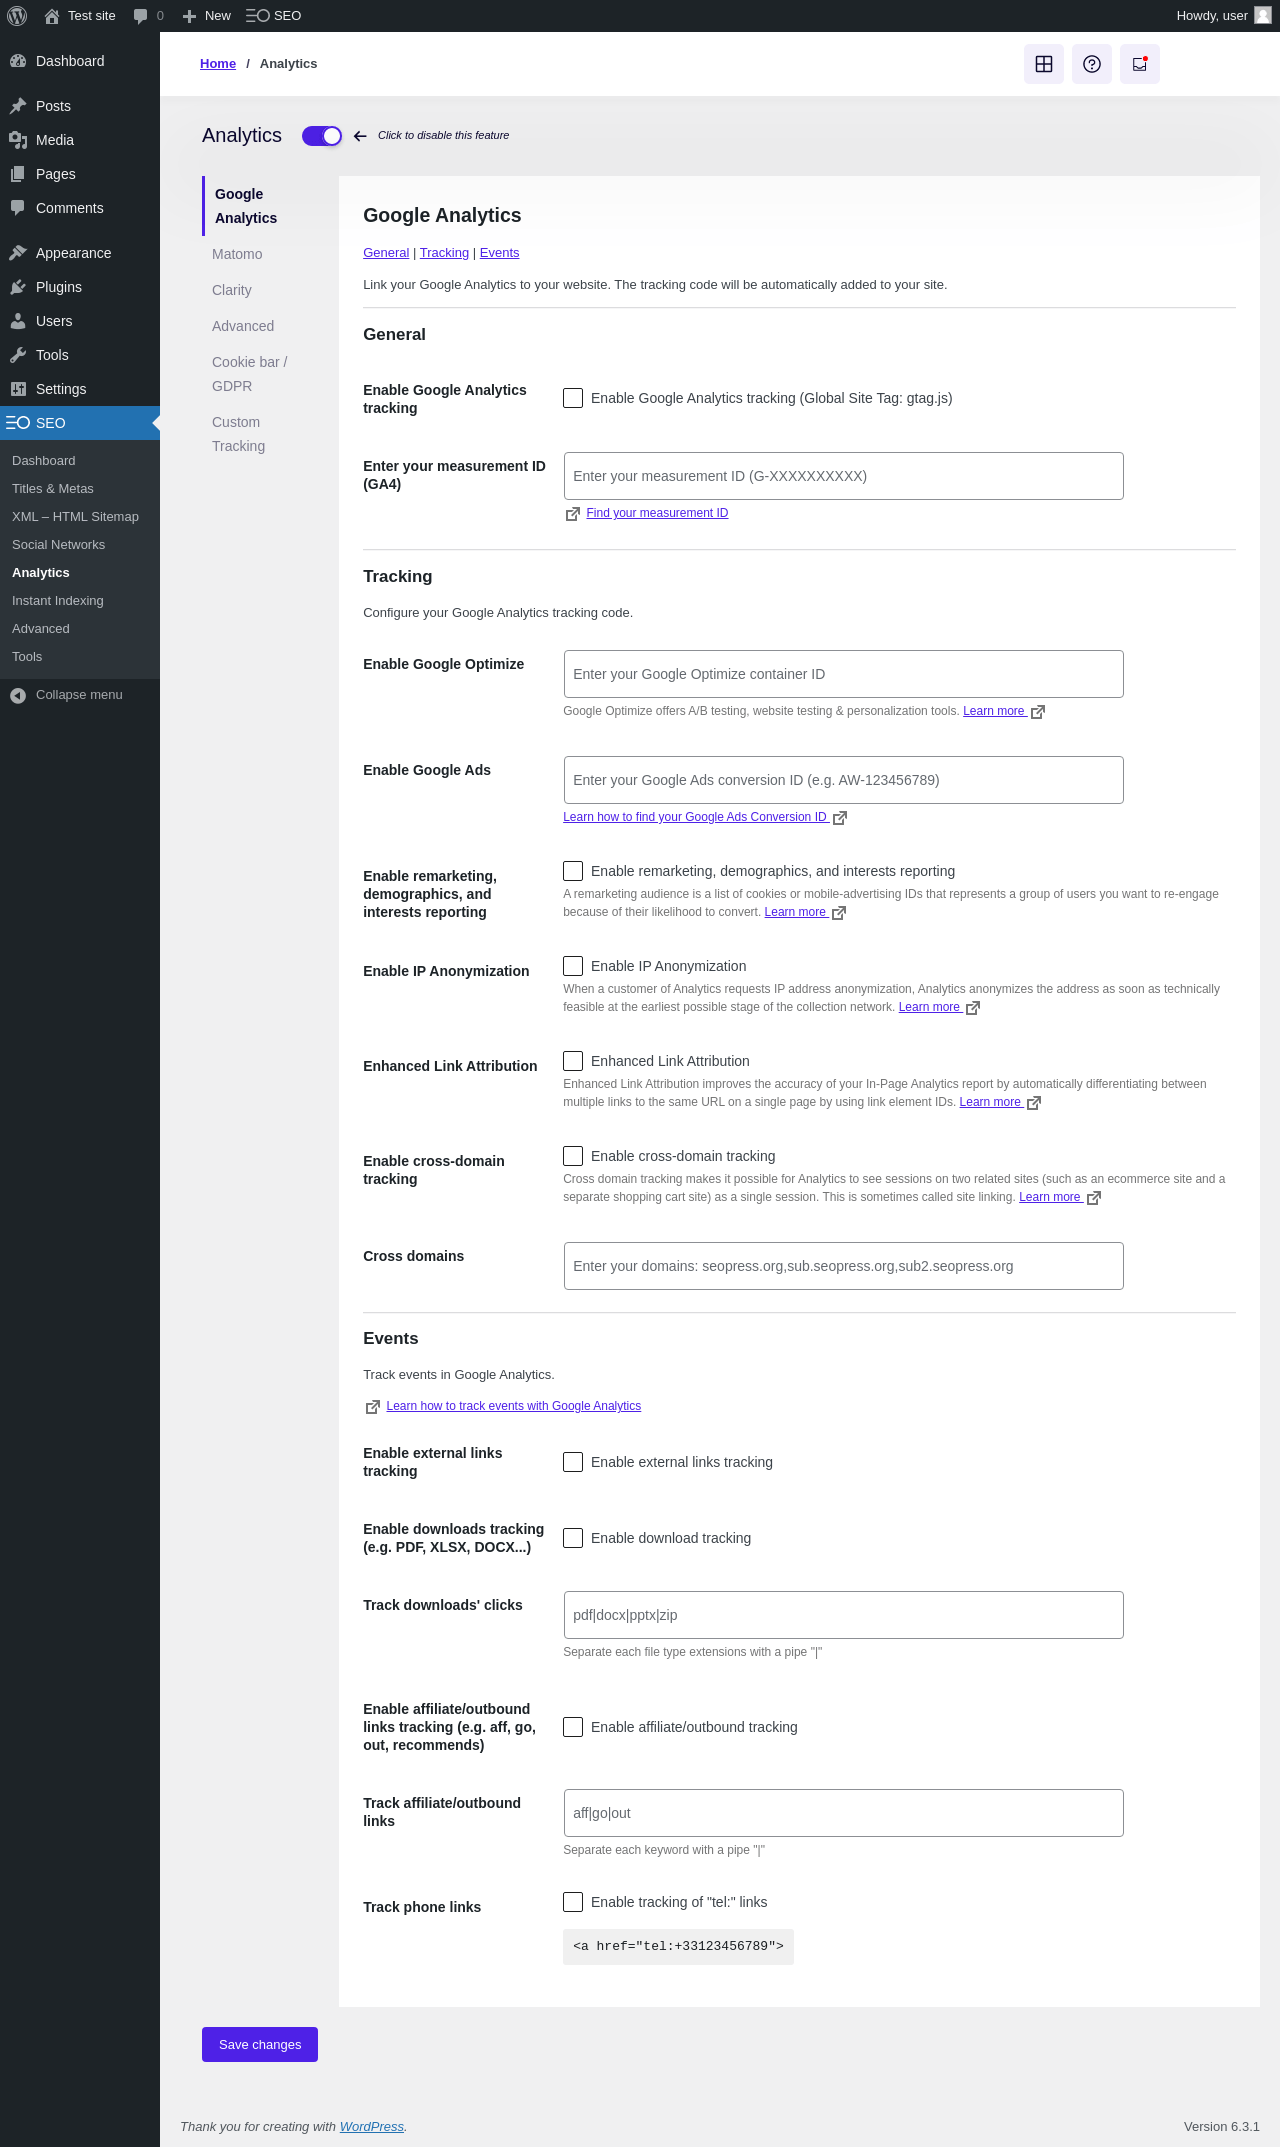Open the SEO item in the admin bar
The width and height of the screenshot is (1280, 2147).
tap(274, 16)
